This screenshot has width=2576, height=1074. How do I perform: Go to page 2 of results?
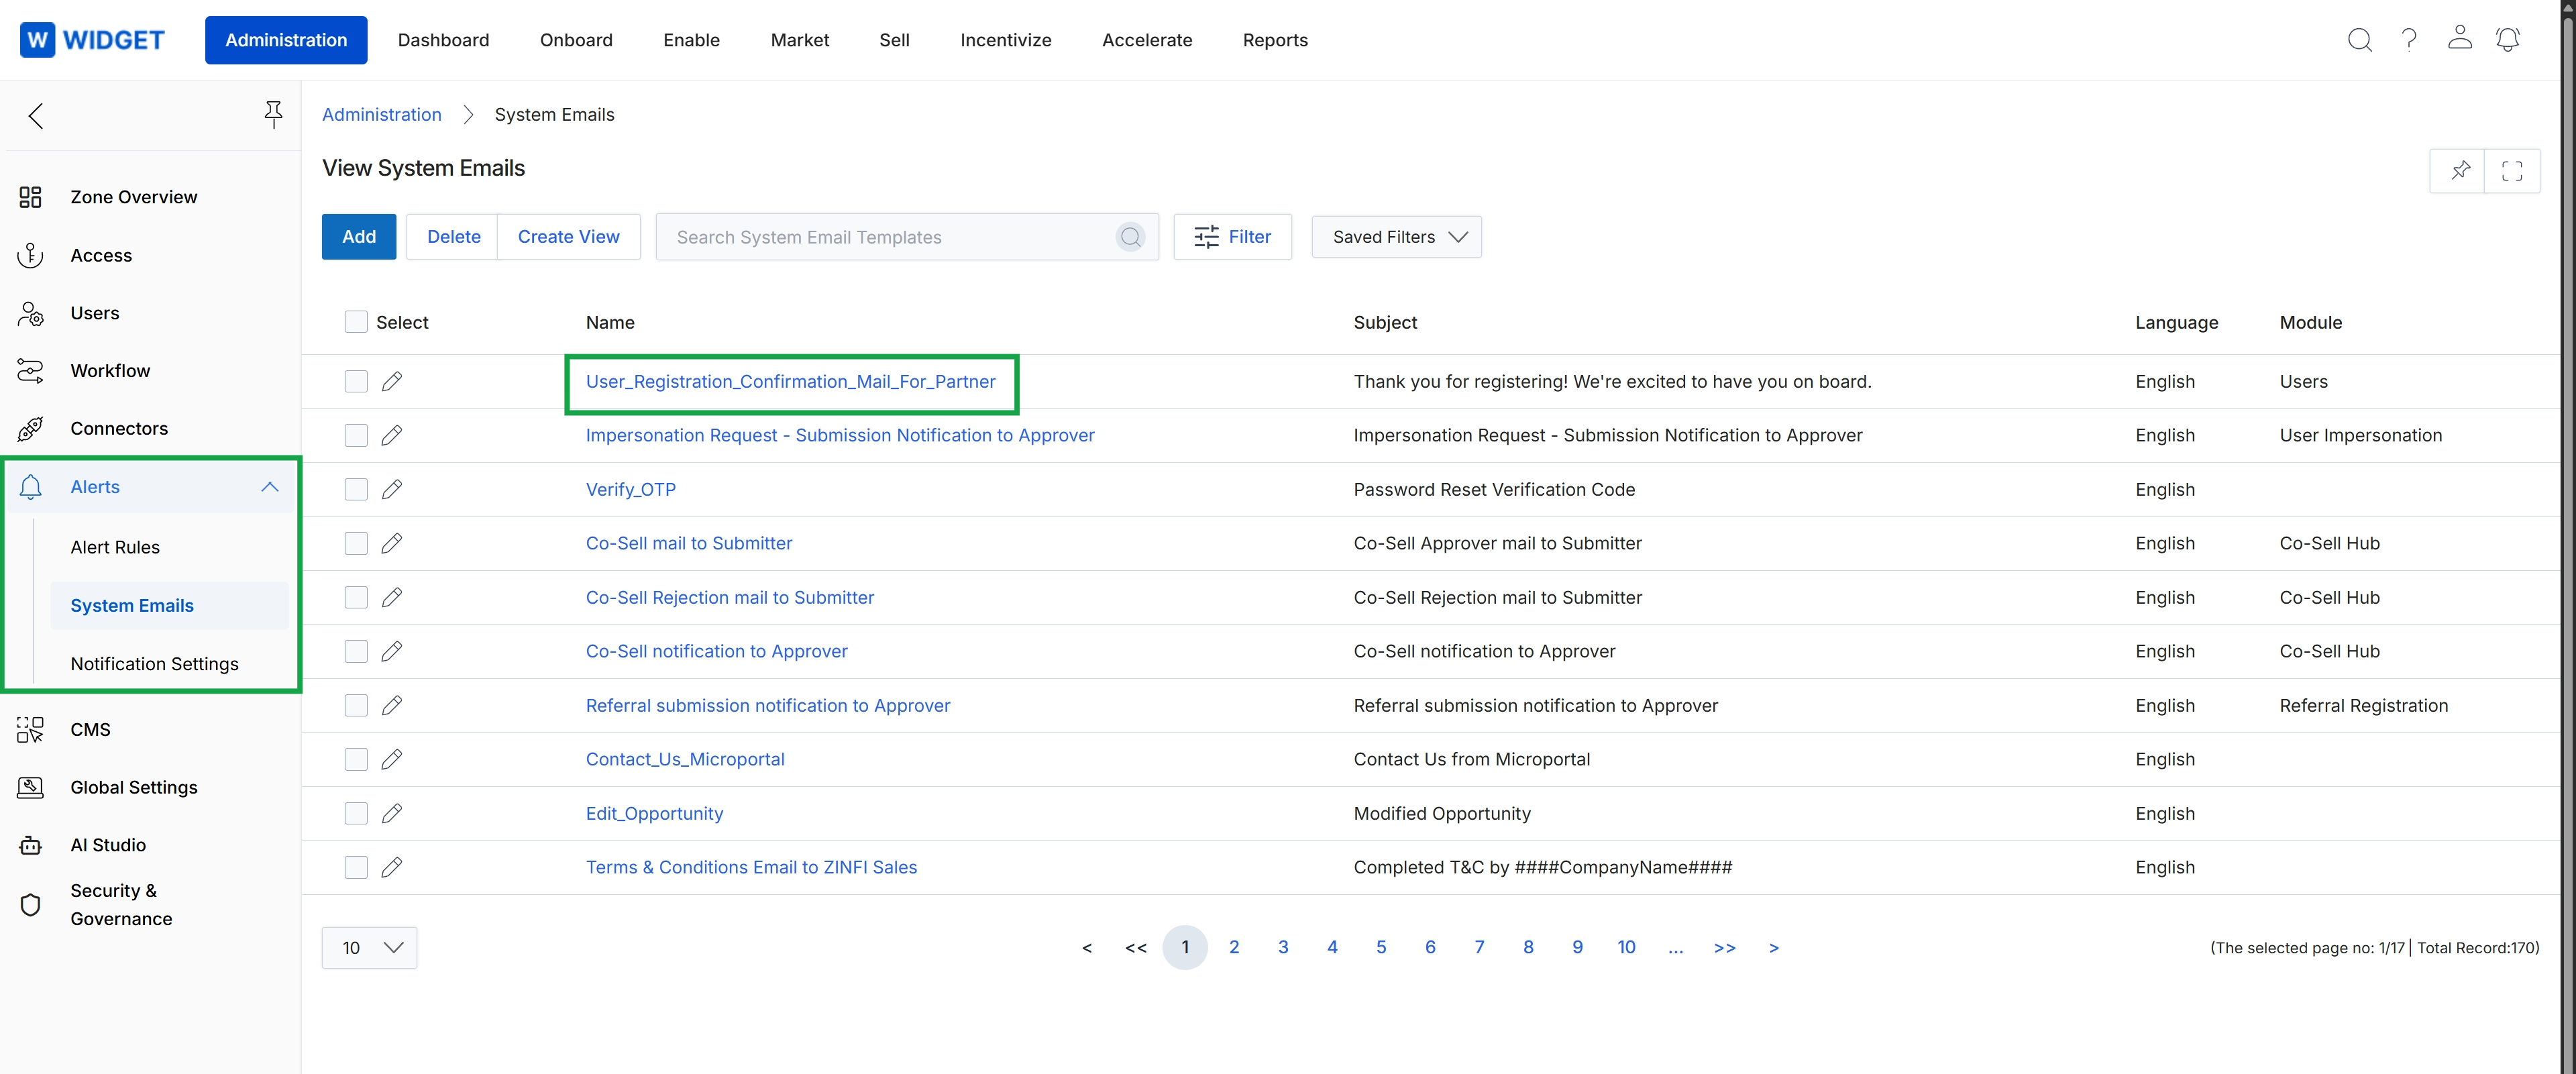coord(1234,947)
